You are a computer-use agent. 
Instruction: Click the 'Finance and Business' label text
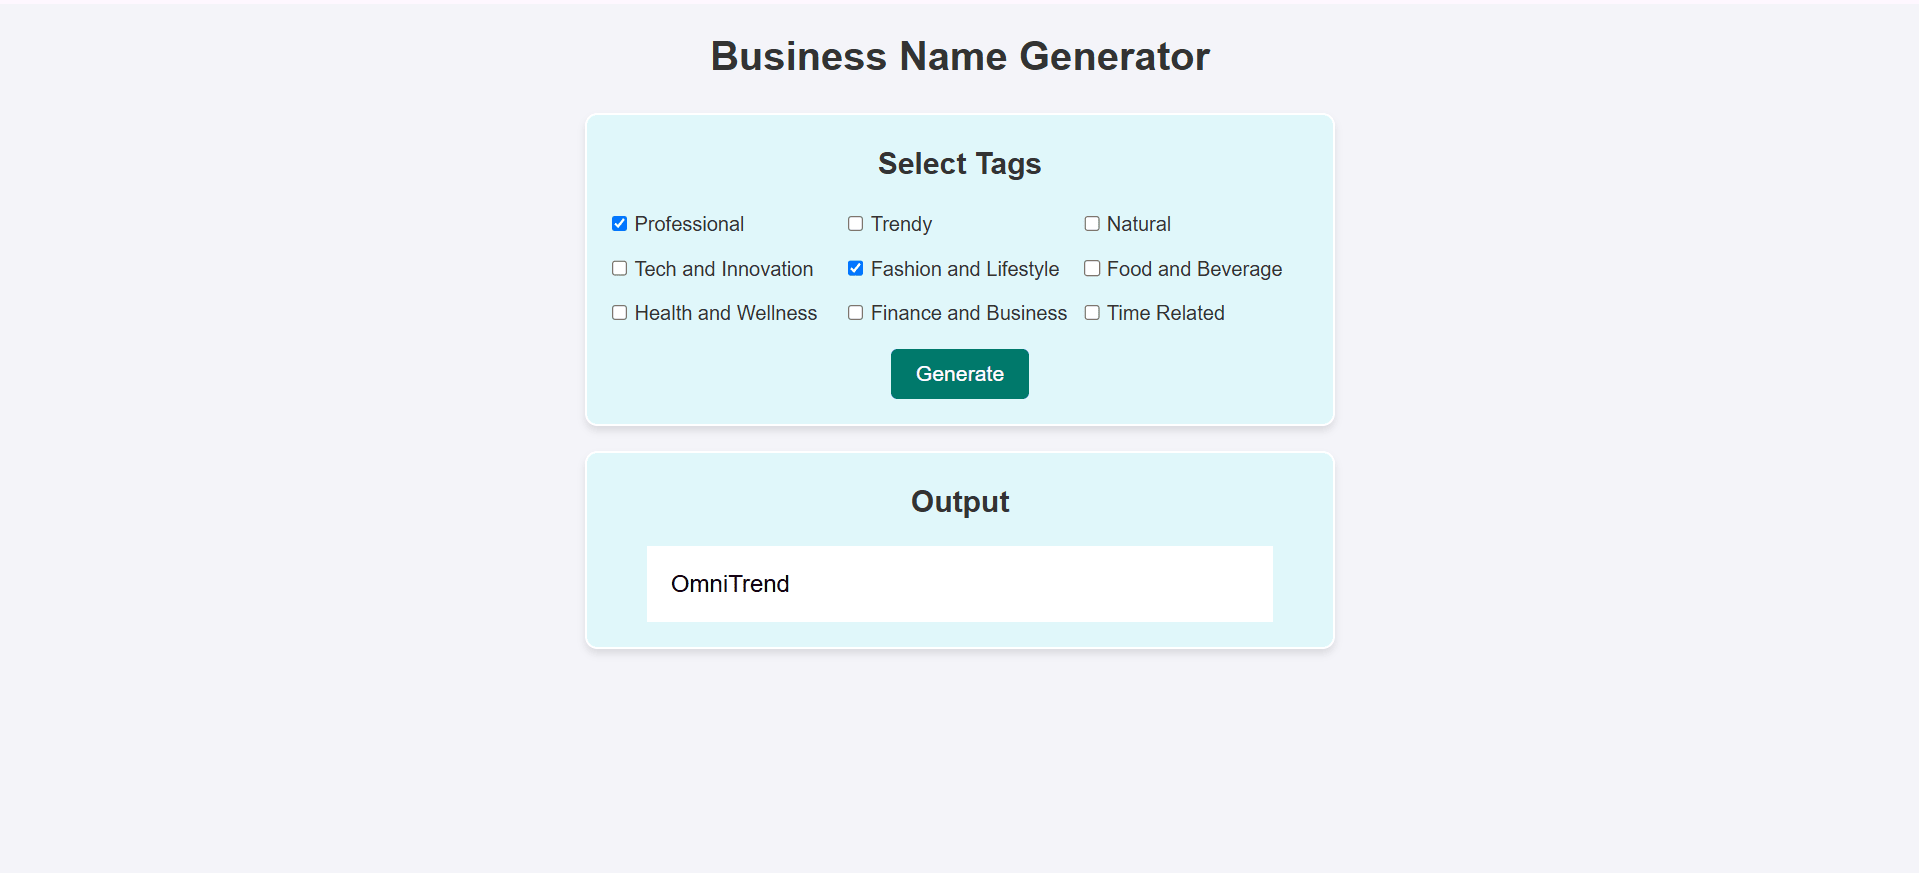969,313
